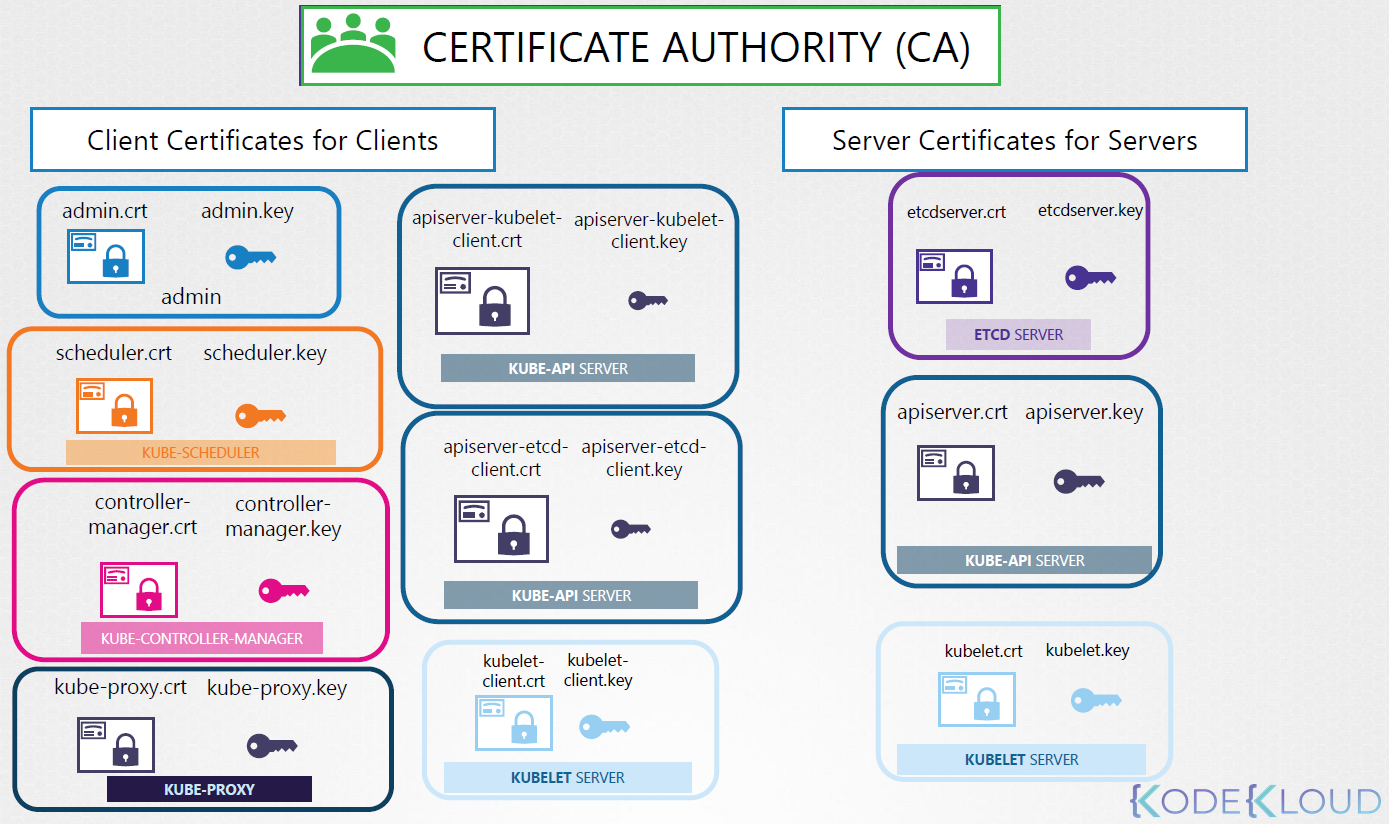Image resolution: width=1389 pixels, height=824 pixels.
Task: Click the CERTIFICATE AUTHORITY (CA) title text
Action: point(696,47)
